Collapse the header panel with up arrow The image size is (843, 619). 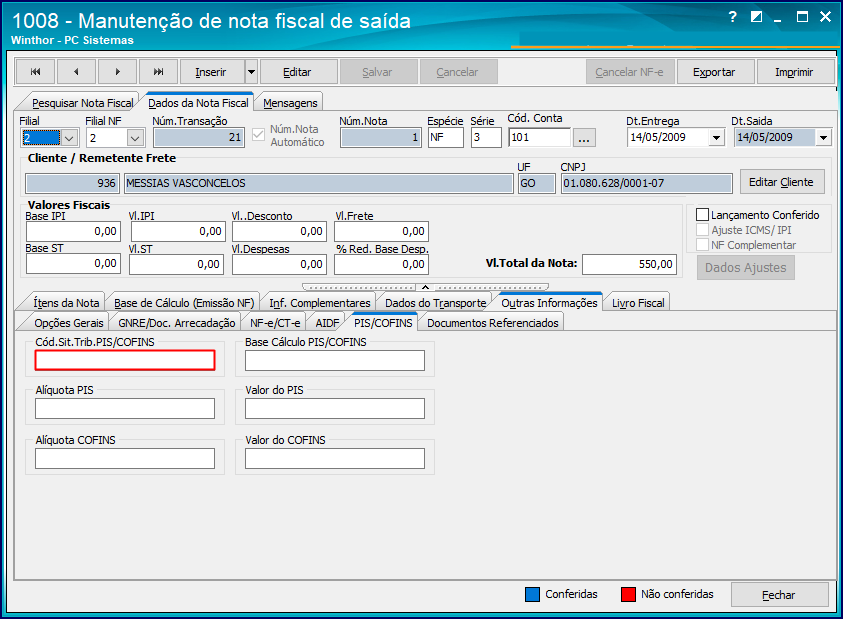coord(425,287)
